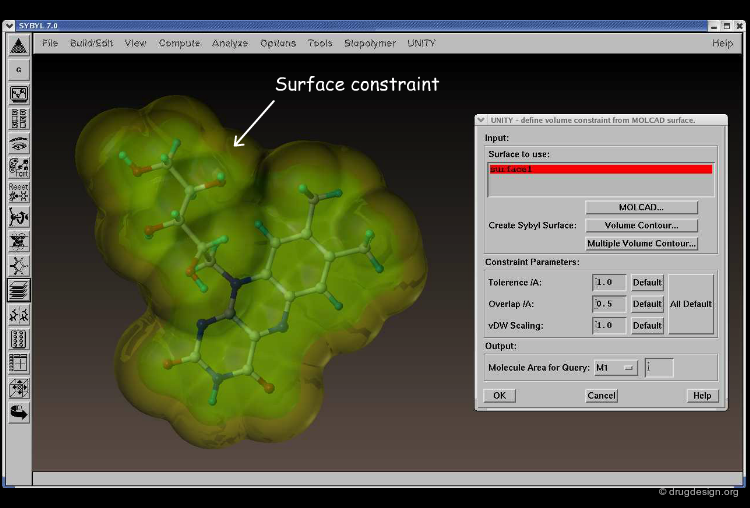Click the MOLCAD... button
Screen dimensions: 750x508
tap(641, 207)
